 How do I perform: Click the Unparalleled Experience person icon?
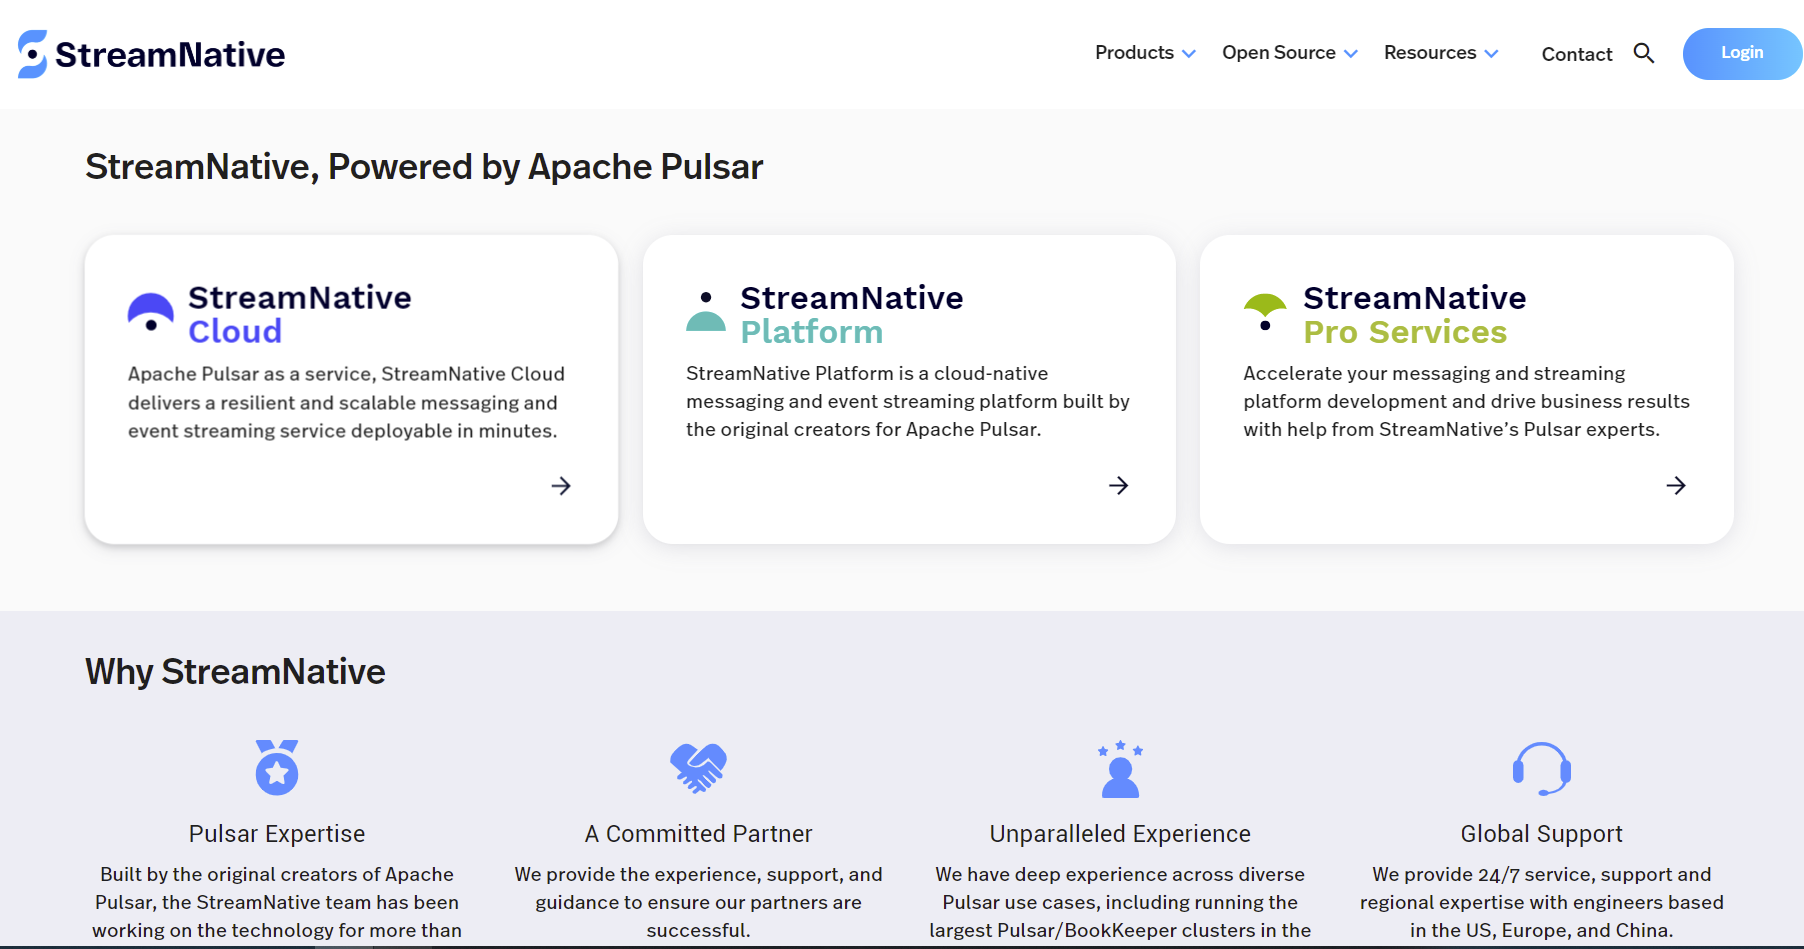point(1120,769)
